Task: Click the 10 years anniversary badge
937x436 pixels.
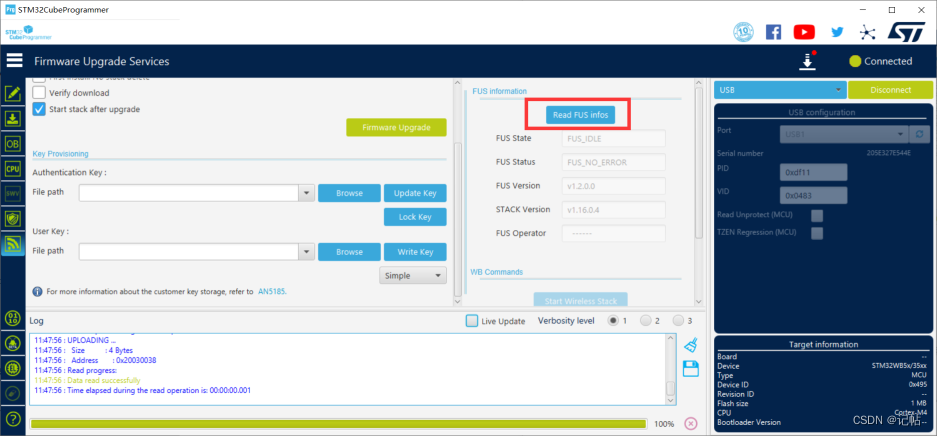Action: point(743,32)
